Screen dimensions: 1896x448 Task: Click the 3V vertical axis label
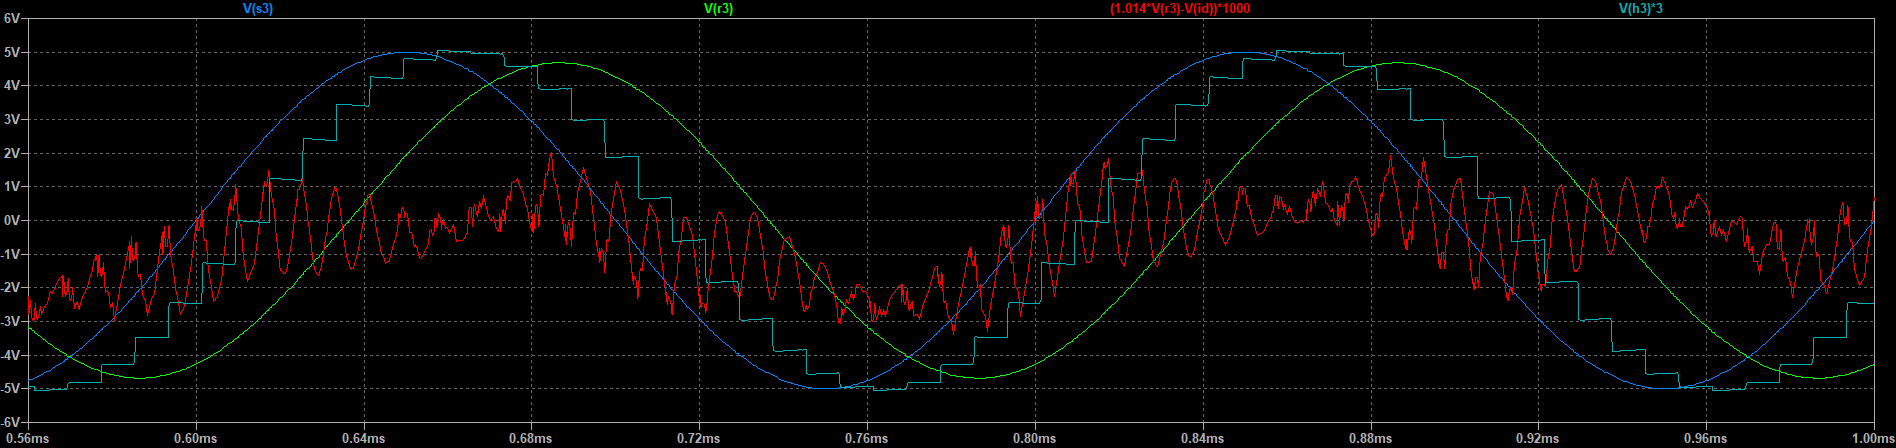(13, 119)
